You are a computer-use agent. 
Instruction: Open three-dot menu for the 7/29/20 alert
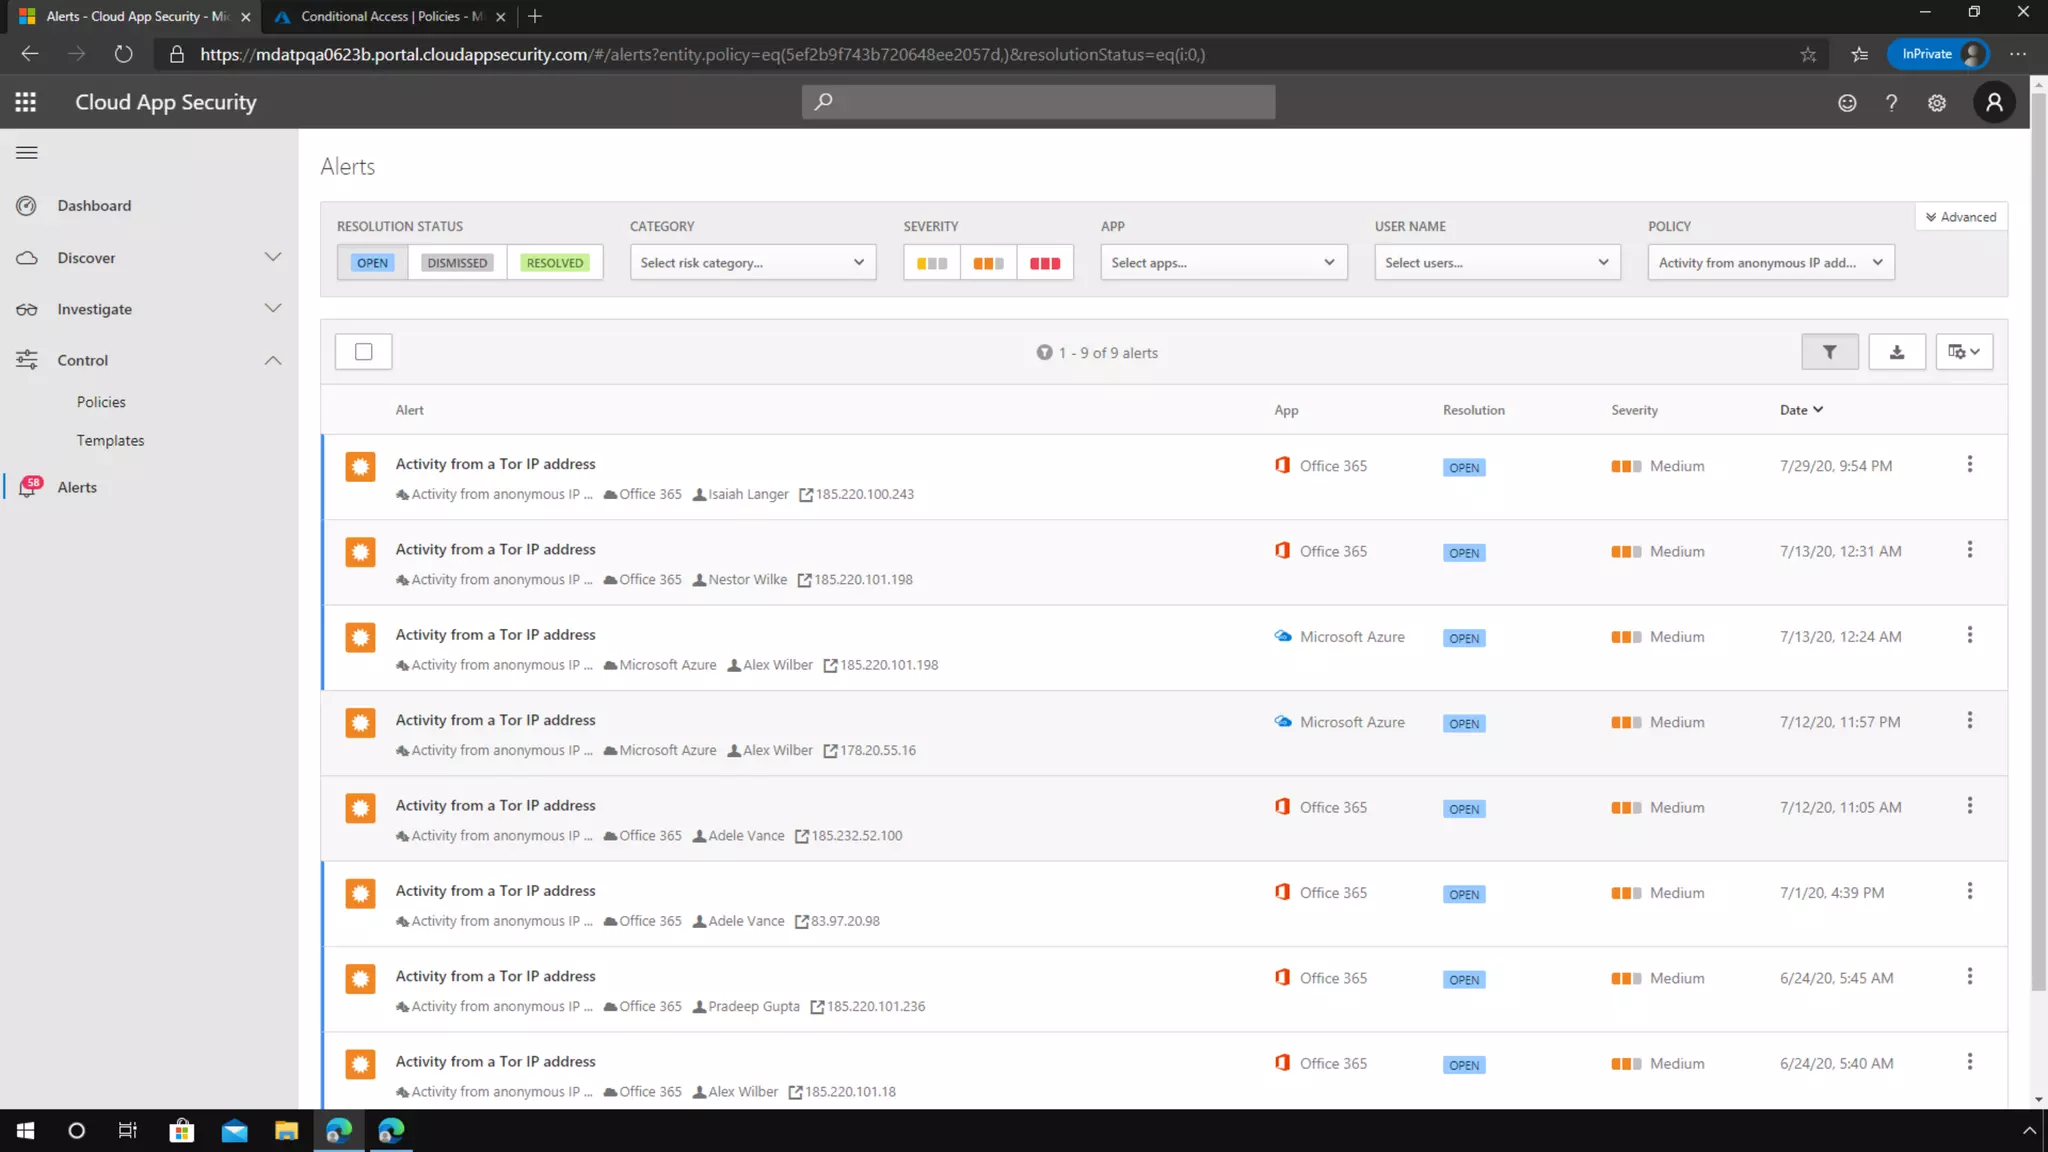pos(1969,464)
